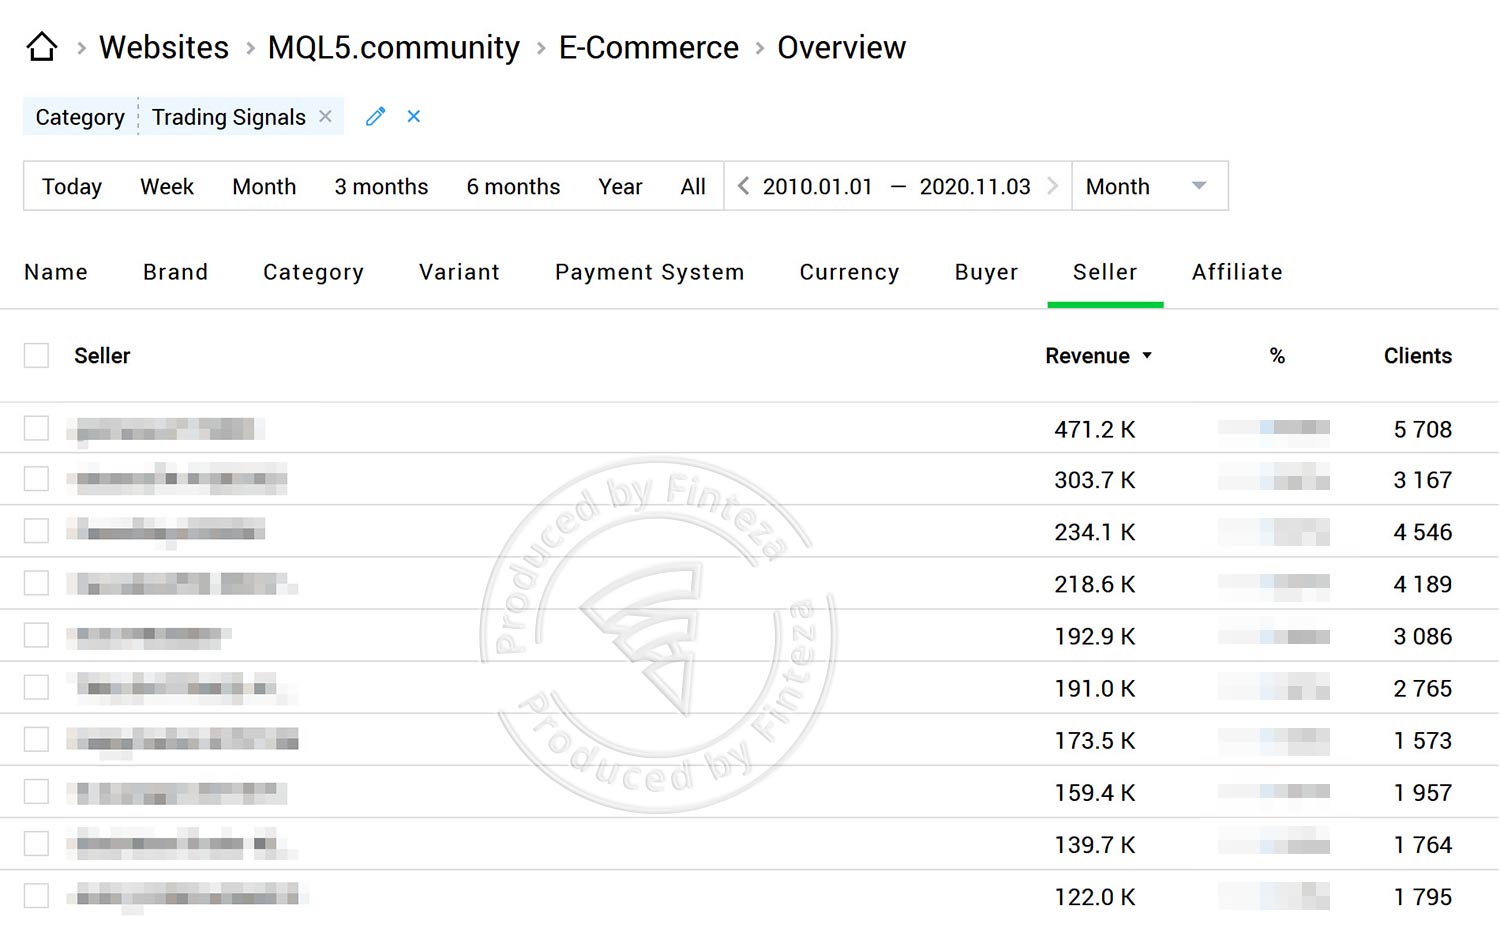Open the E-Commerce breadcrumb link

648,48
